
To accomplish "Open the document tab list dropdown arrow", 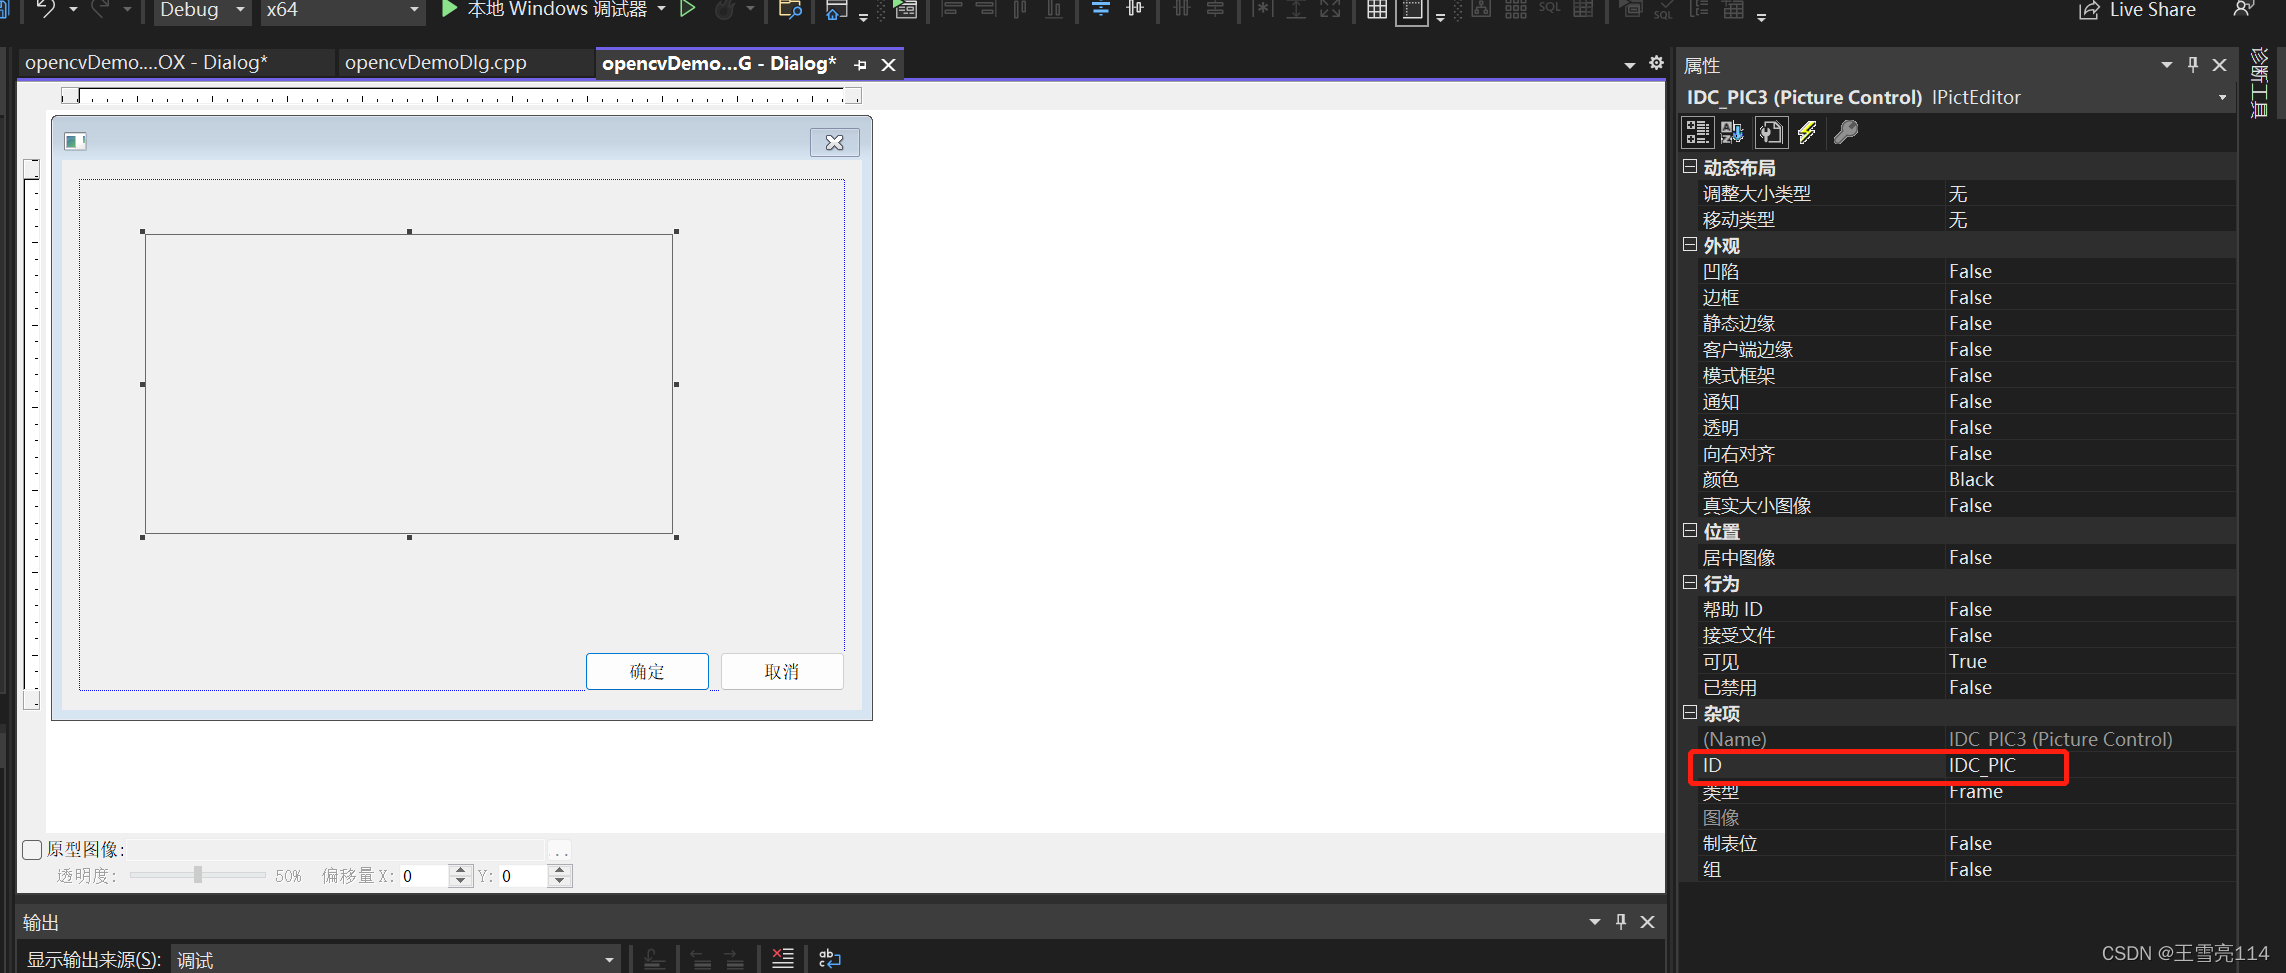I will click(1630, 65).
